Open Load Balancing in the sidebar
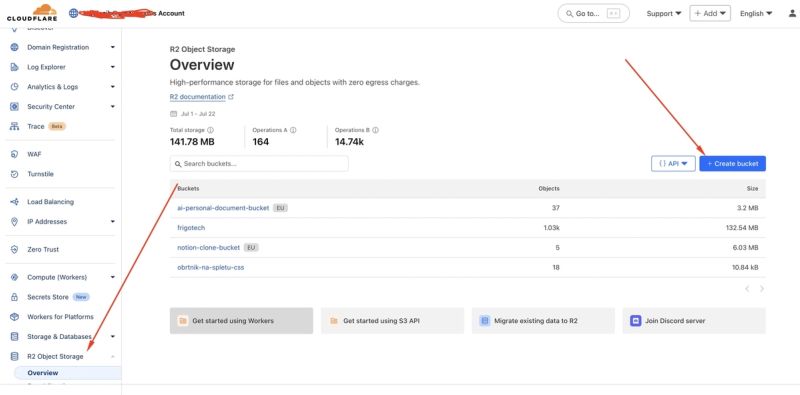 click(51, 202)
